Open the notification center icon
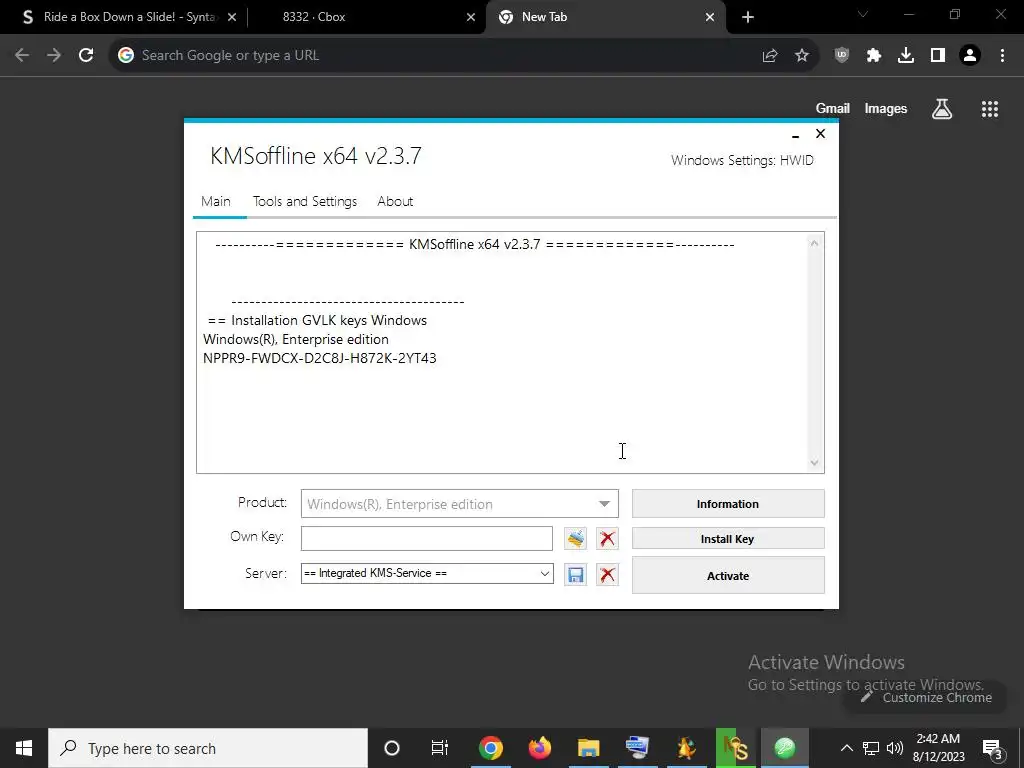 click(993, 748)
